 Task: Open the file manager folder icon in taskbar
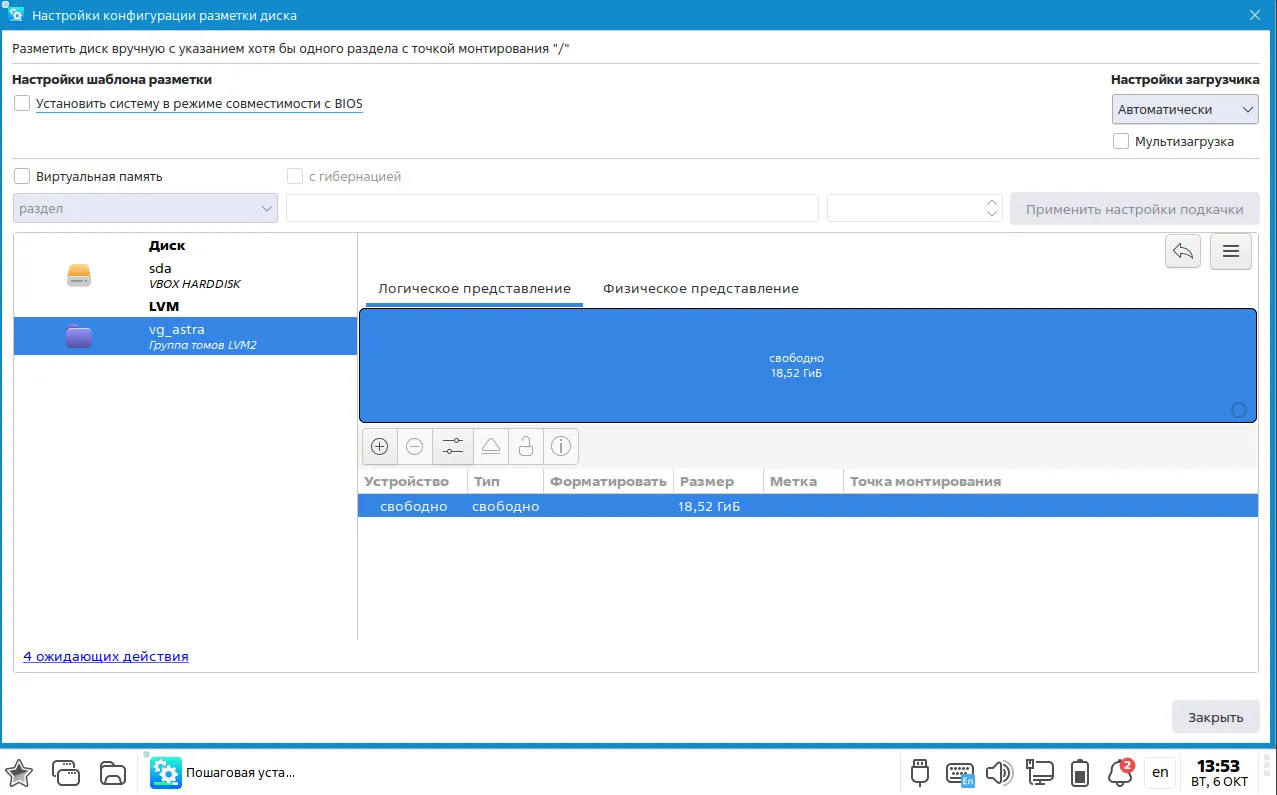click(113, 772)
